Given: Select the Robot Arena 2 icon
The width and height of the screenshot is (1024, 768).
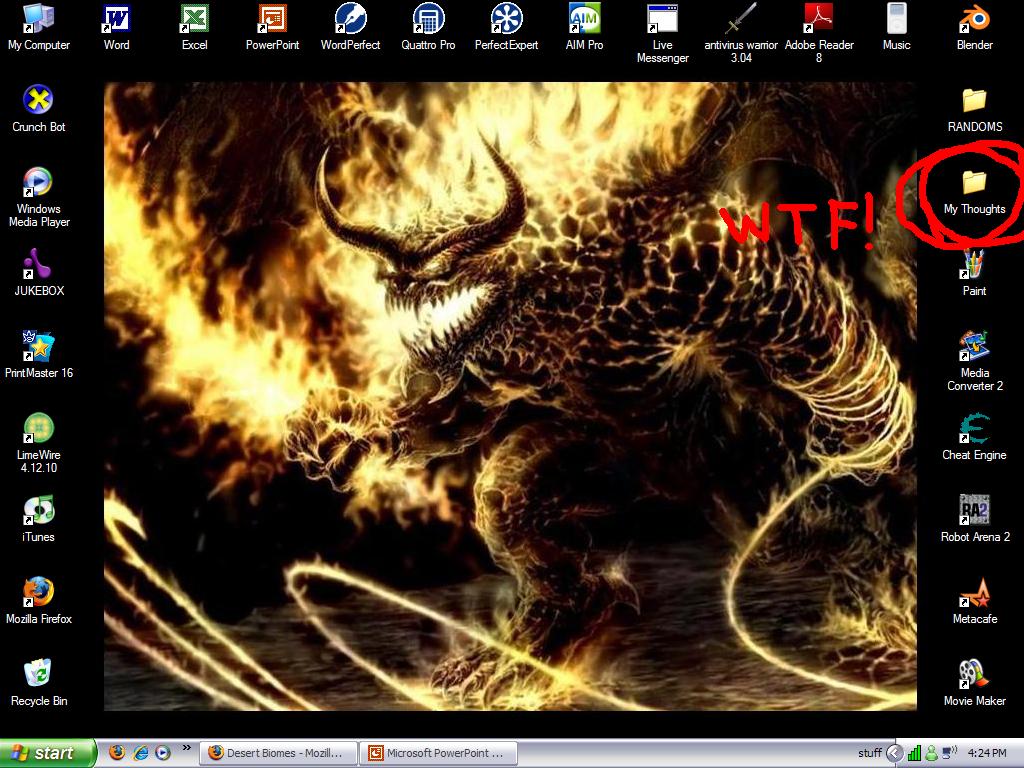Looking at the screenshot, I should pyautogui.click(x=974, y=511).
